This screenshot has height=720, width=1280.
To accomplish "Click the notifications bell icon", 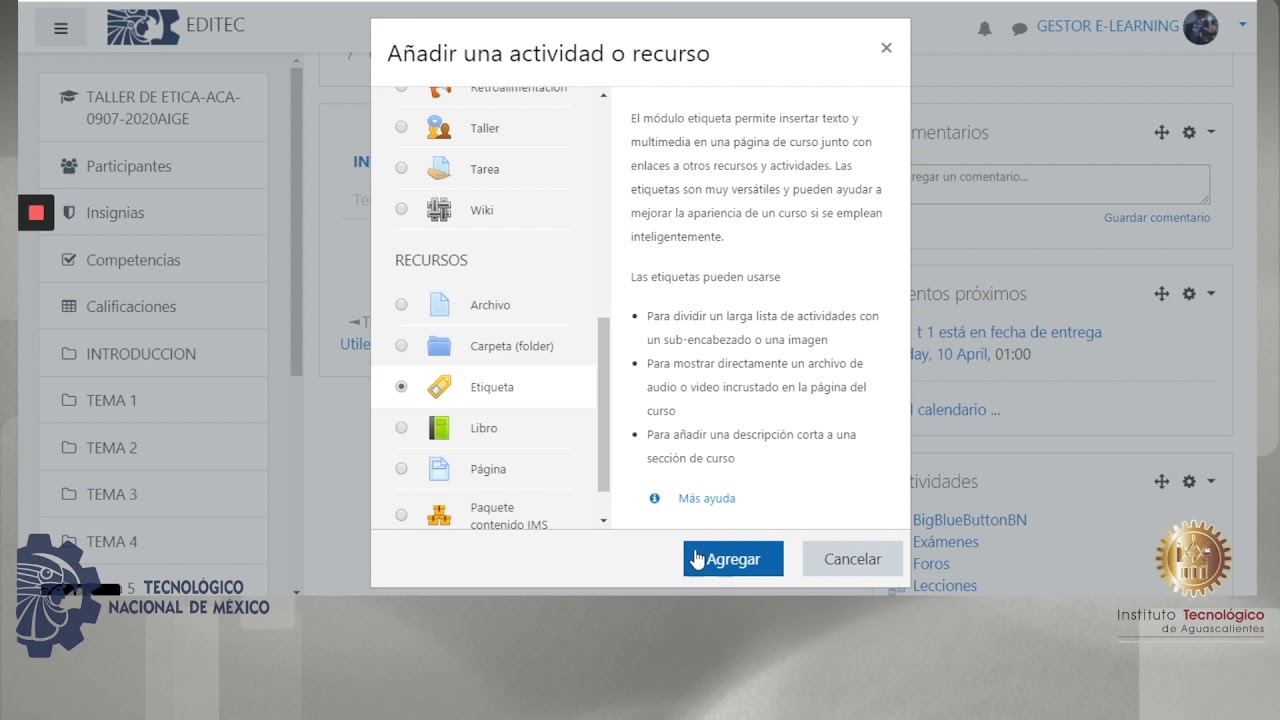I will 984,29.
